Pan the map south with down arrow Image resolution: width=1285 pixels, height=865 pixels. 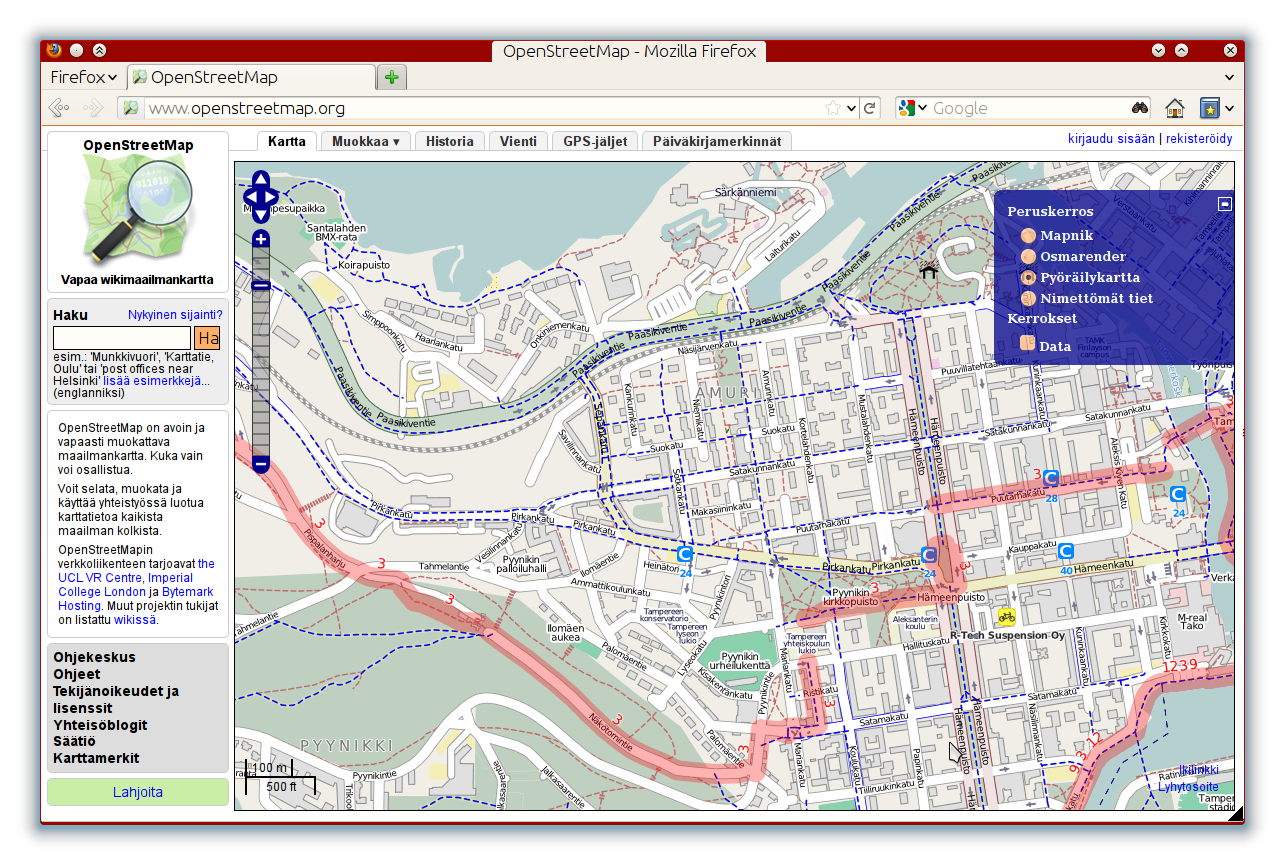pyautogui.click(x=261, y=214)
